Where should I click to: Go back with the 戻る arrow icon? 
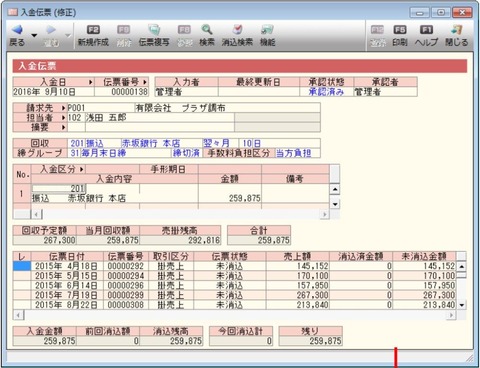click(x=17, y=30)
